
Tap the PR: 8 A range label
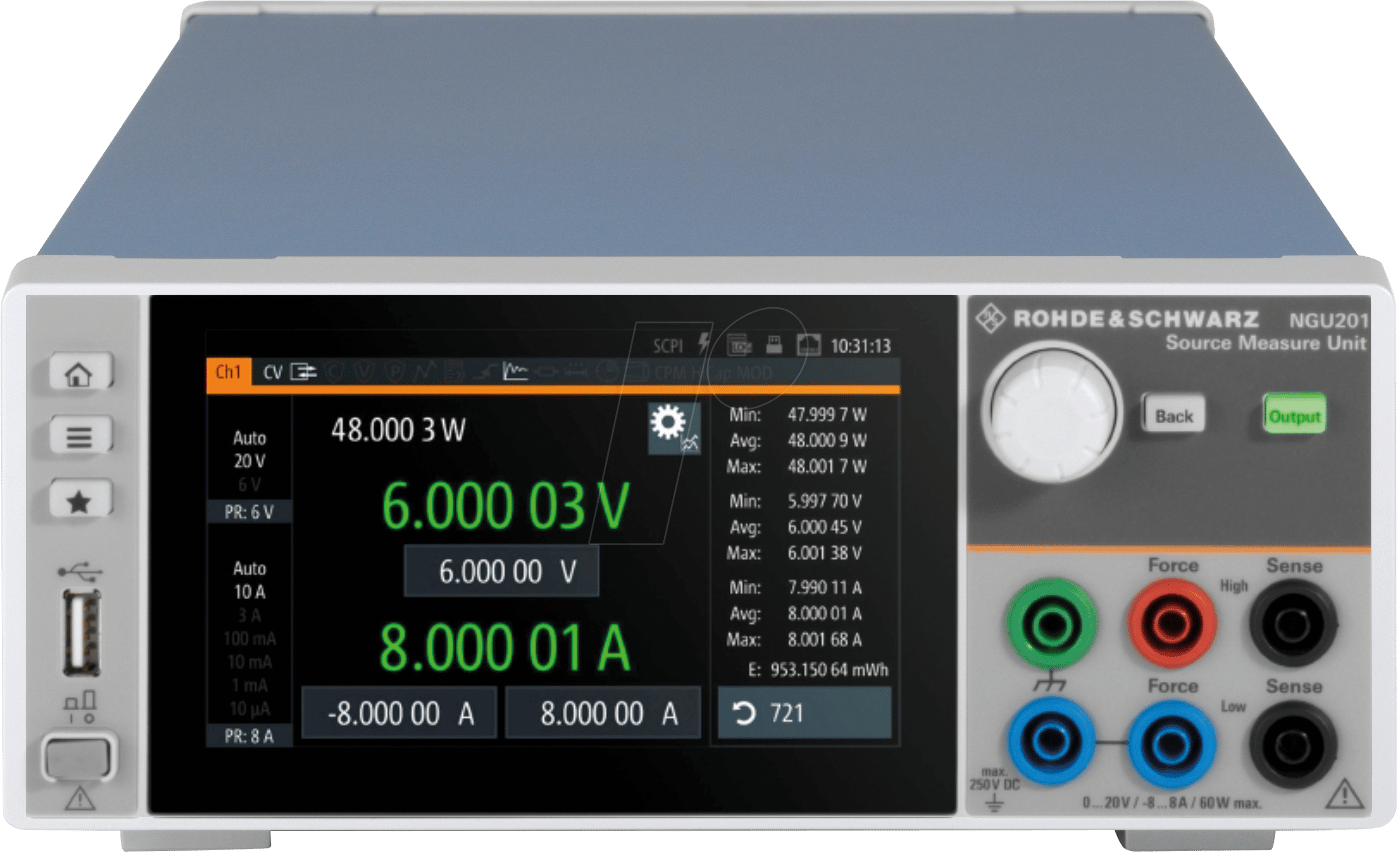(250, 736)
